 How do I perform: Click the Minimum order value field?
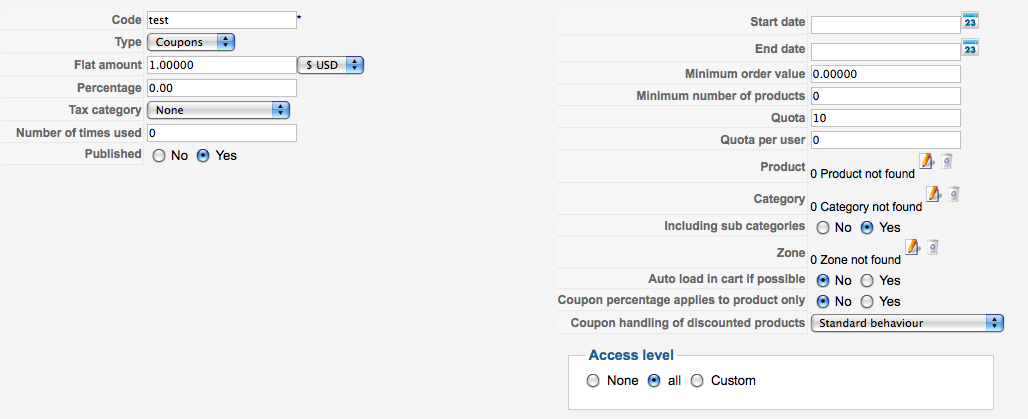click(885, 74)
